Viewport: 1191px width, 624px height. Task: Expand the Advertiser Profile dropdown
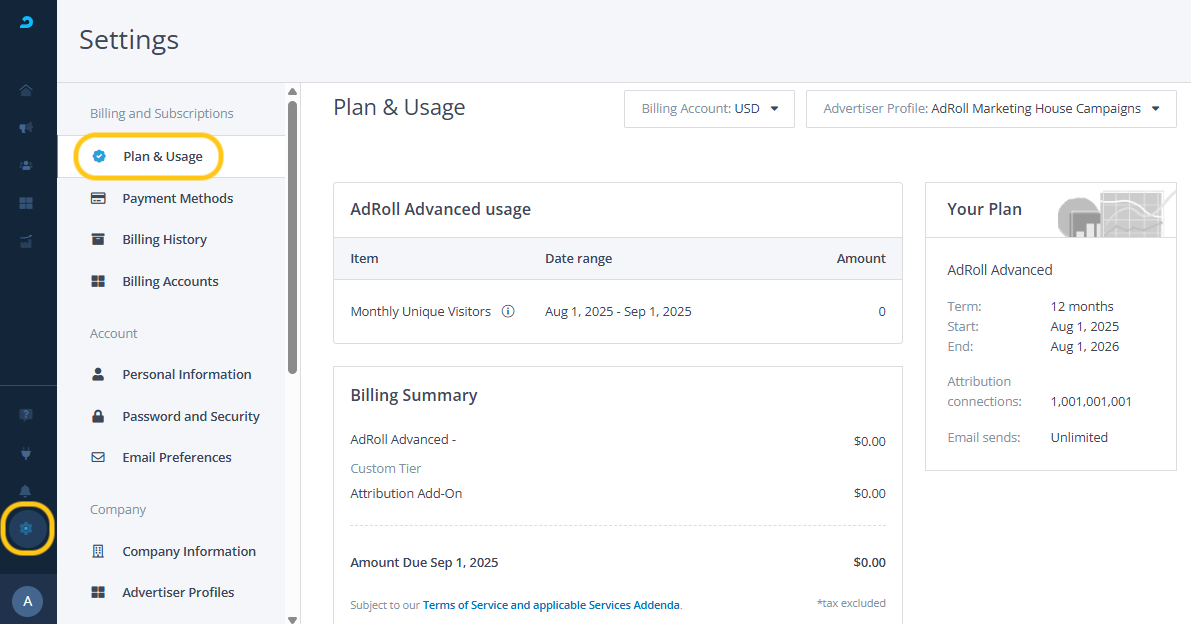pyautogui.click(x=991, y=109)
